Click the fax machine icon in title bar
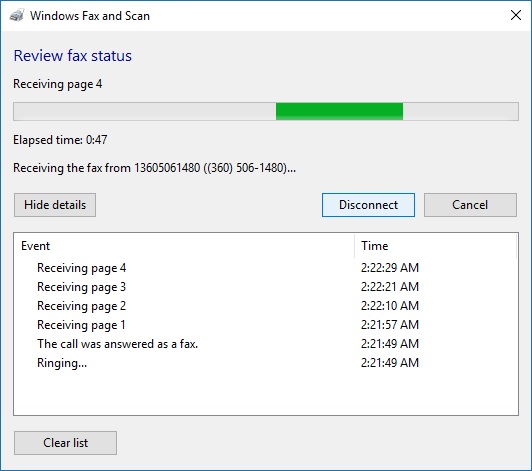 pyautogui.click(x=16, y=16)
